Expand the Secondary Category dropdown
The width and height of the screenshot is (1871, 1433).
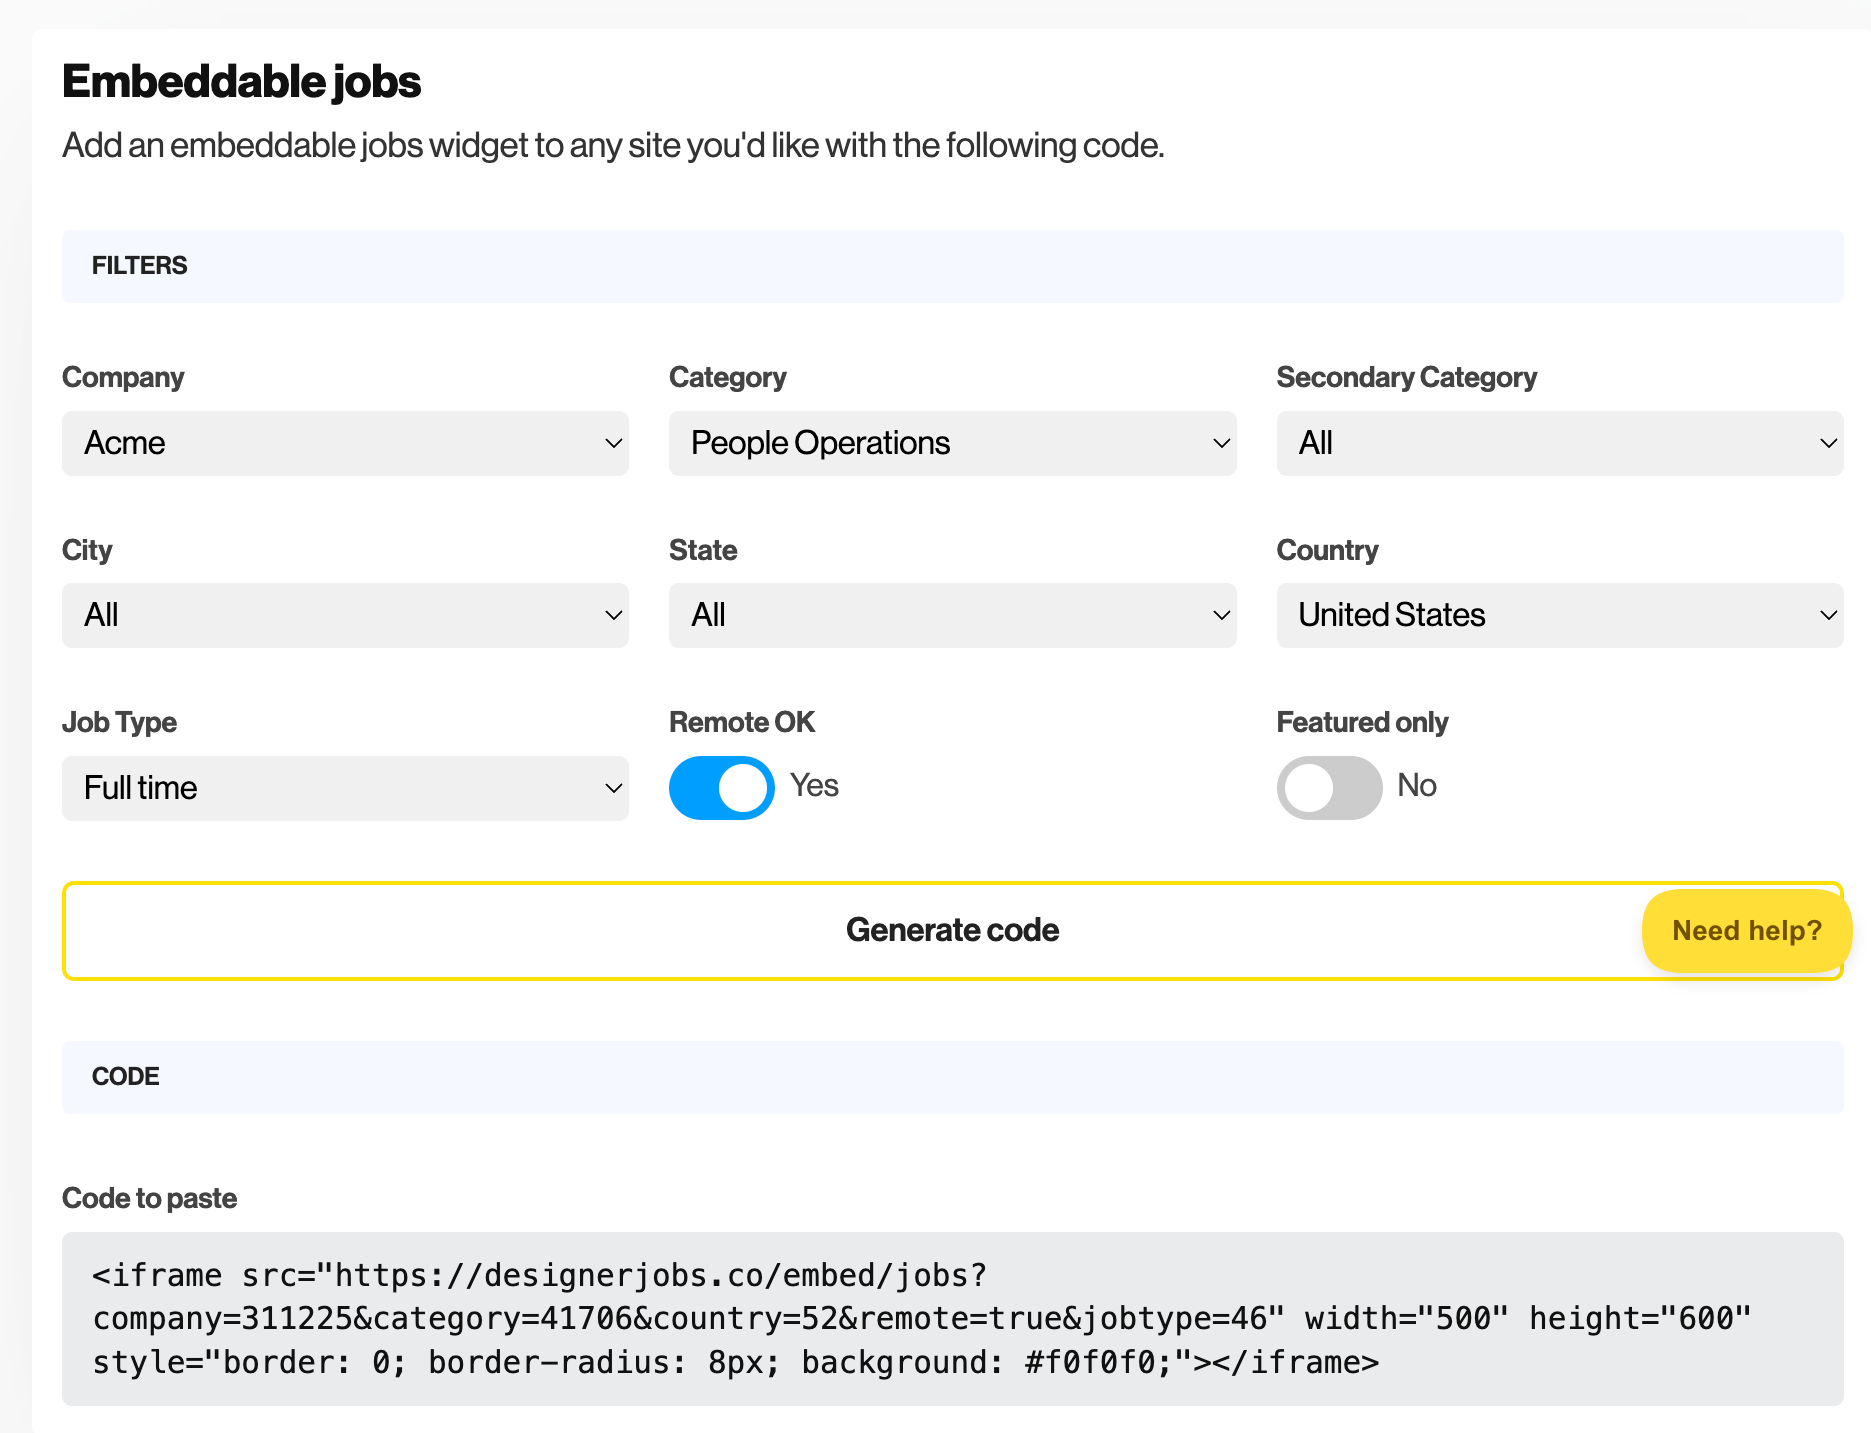pos(1558,443)
